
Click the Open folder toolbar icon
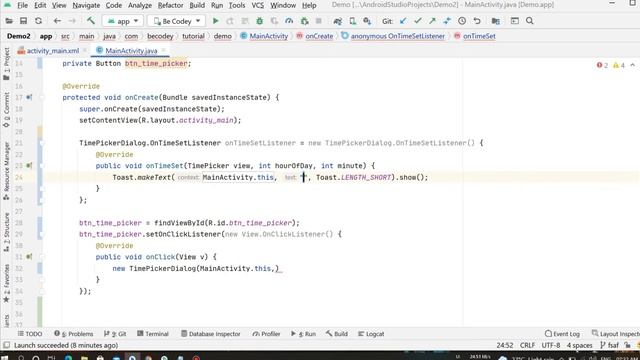pos(9,21)
